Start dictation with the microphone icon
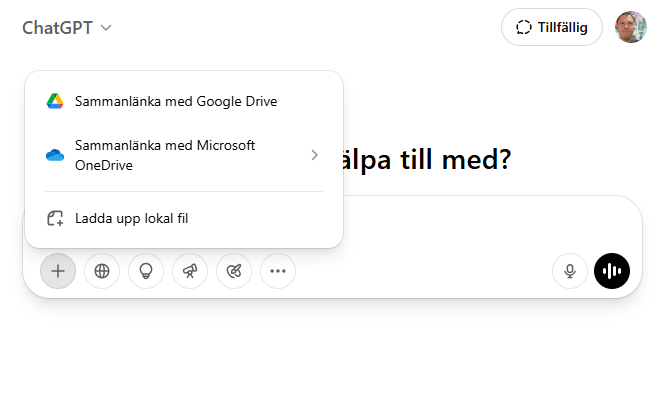Image resolution: width=662 pixels, height=401 pixels. pyautogui.click(x=570, y=270)
